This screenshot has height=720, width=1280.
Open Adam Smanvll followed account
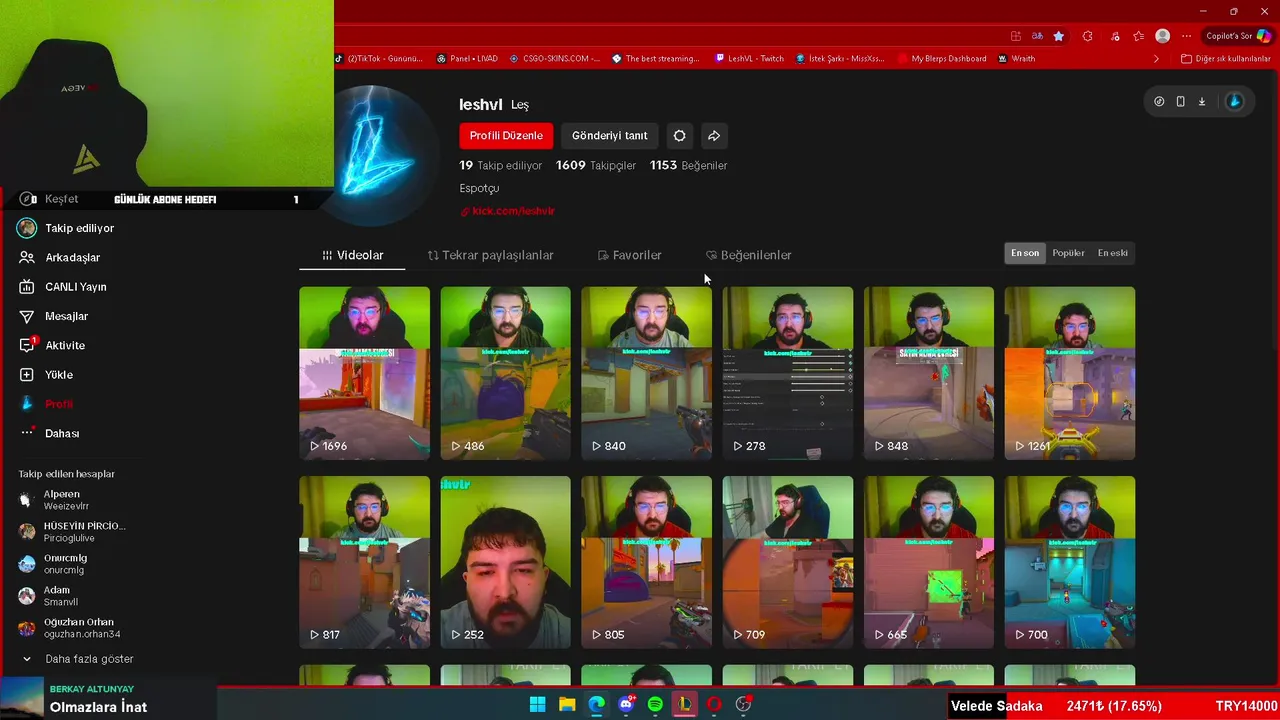point(48,596)
